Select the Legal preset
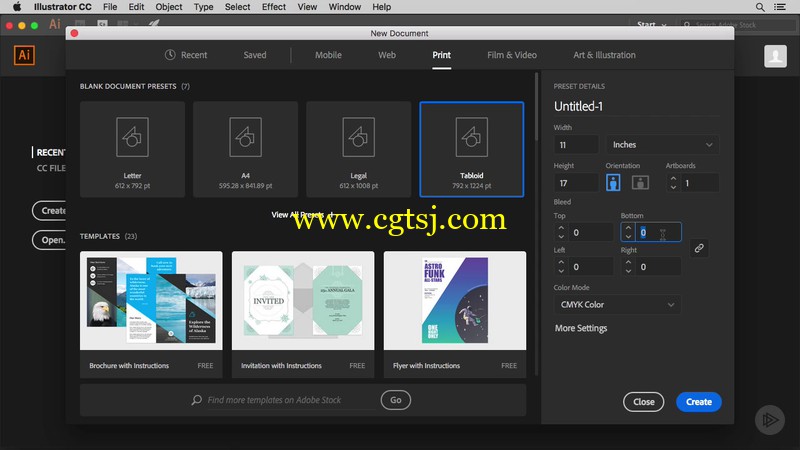This screenshot has width=800, height=450. 359,149
